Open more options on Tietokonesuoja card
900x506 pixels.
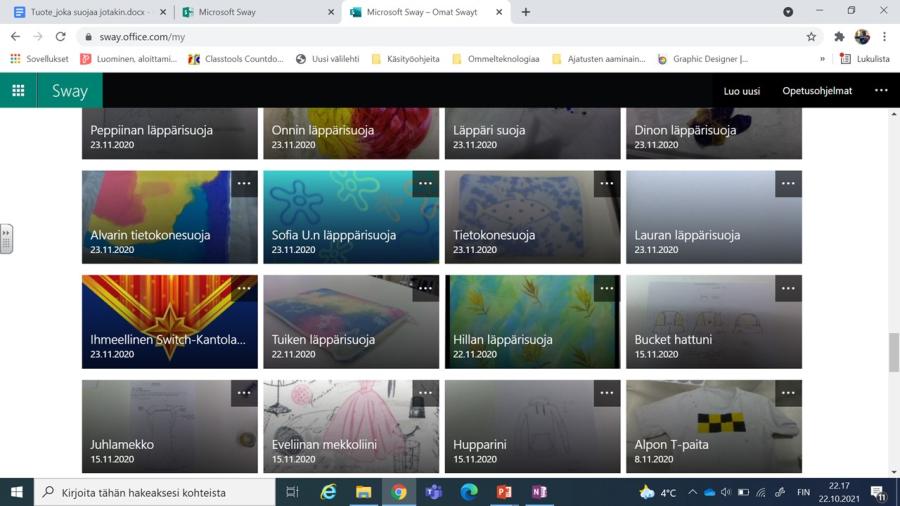point(607,184)
